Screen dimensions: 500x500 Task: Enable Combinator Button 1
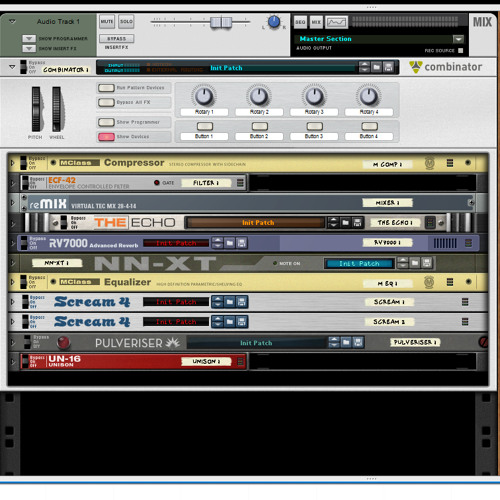tap(205, 126)
